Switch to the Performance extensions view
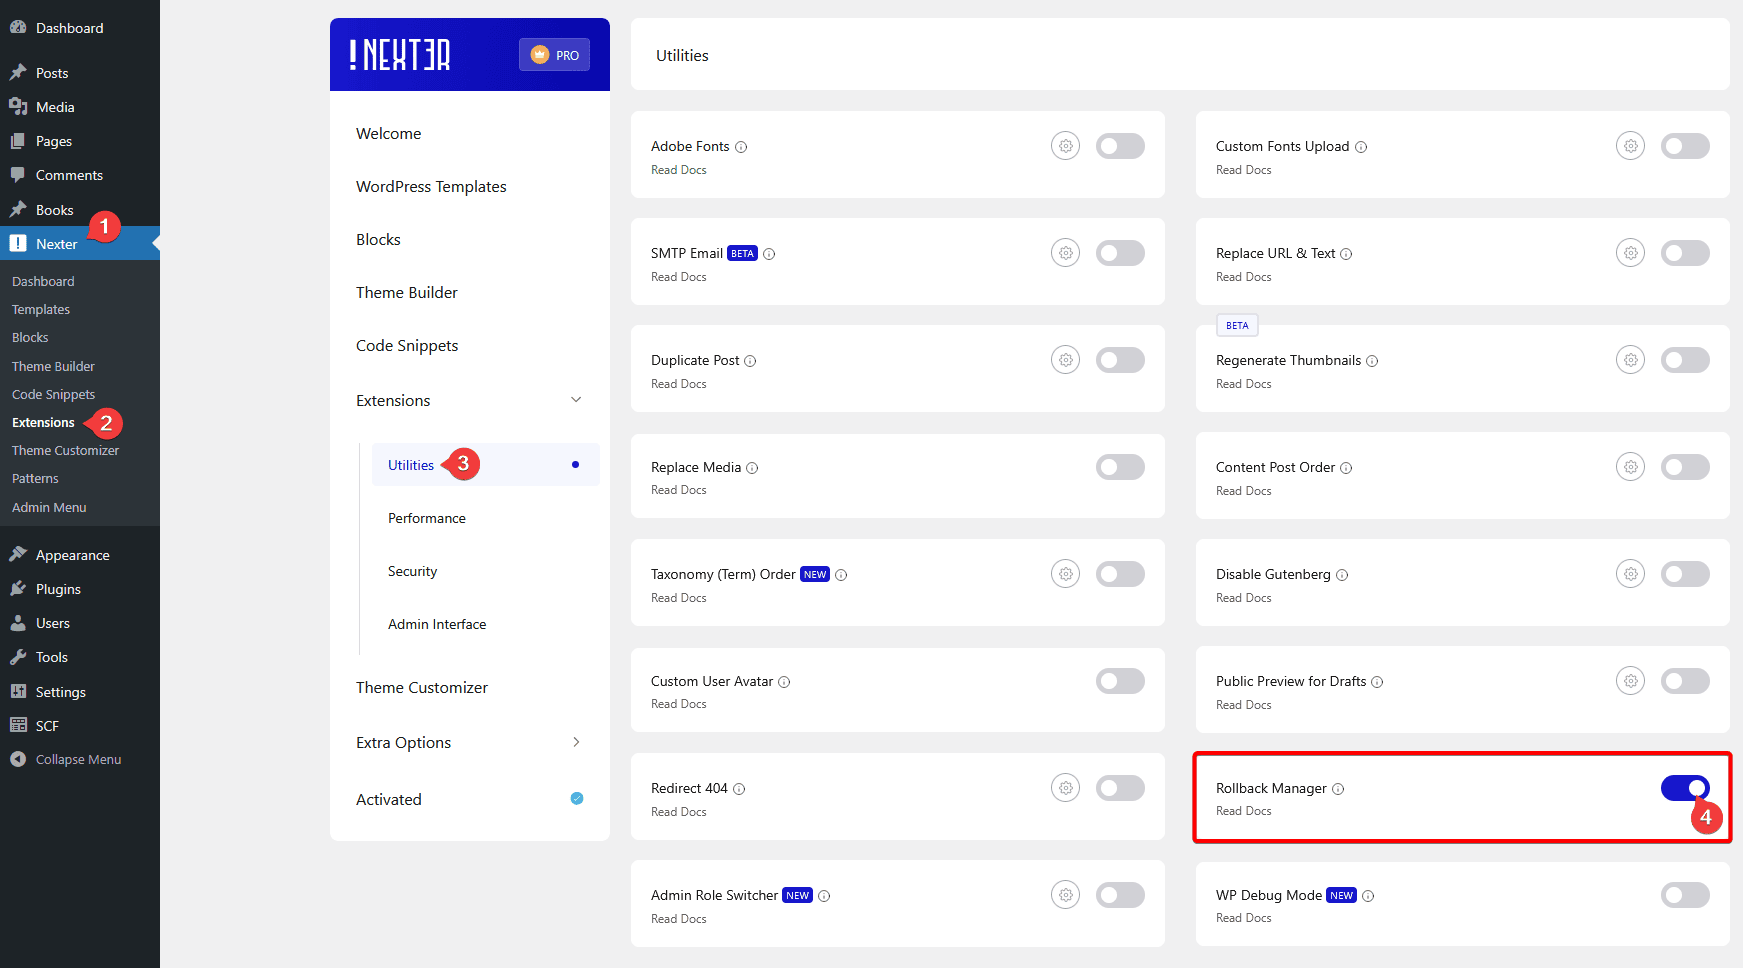The height and width of the screenshot is (968, 1743). pos(426,517)
